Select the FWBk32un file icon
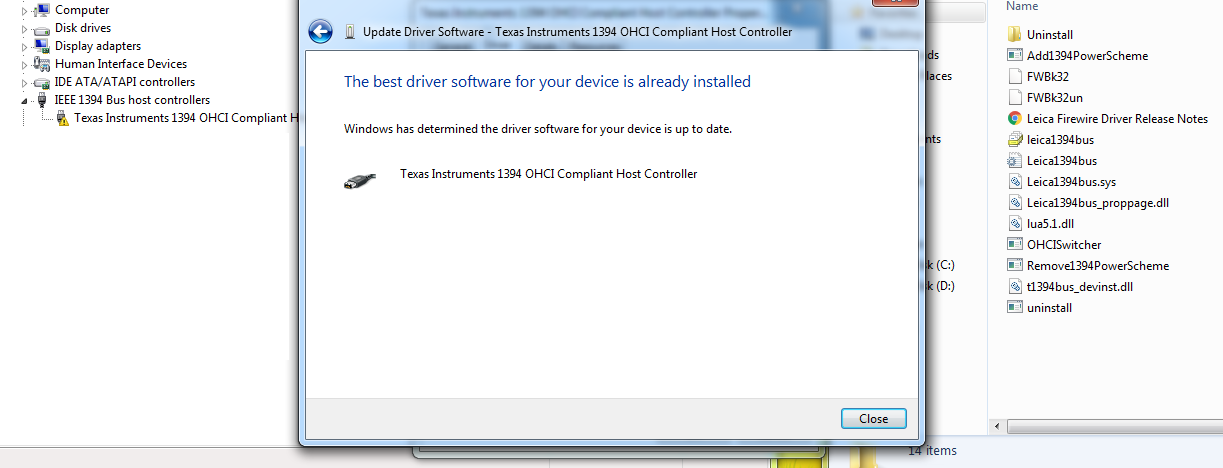The image size is (1223, 468). (x=1015, y=98)
